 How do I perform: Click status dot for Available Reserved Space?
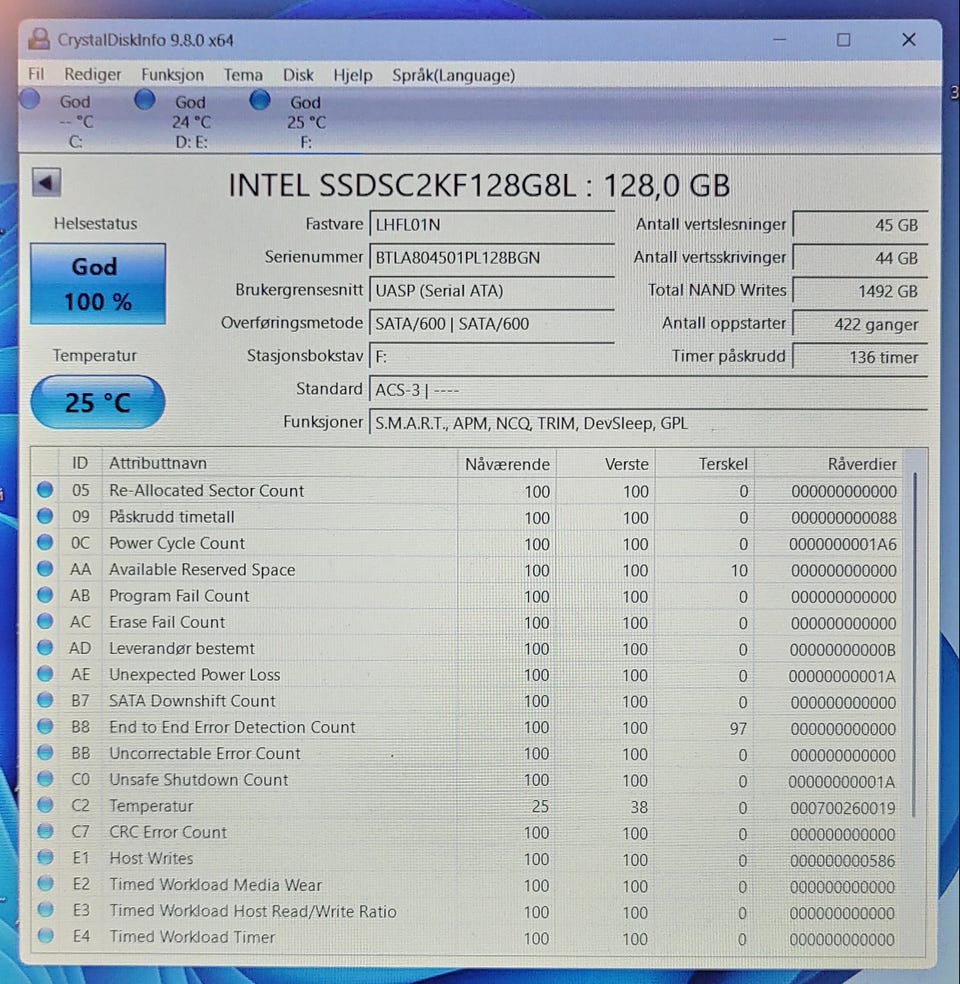[x=45, y=569]
